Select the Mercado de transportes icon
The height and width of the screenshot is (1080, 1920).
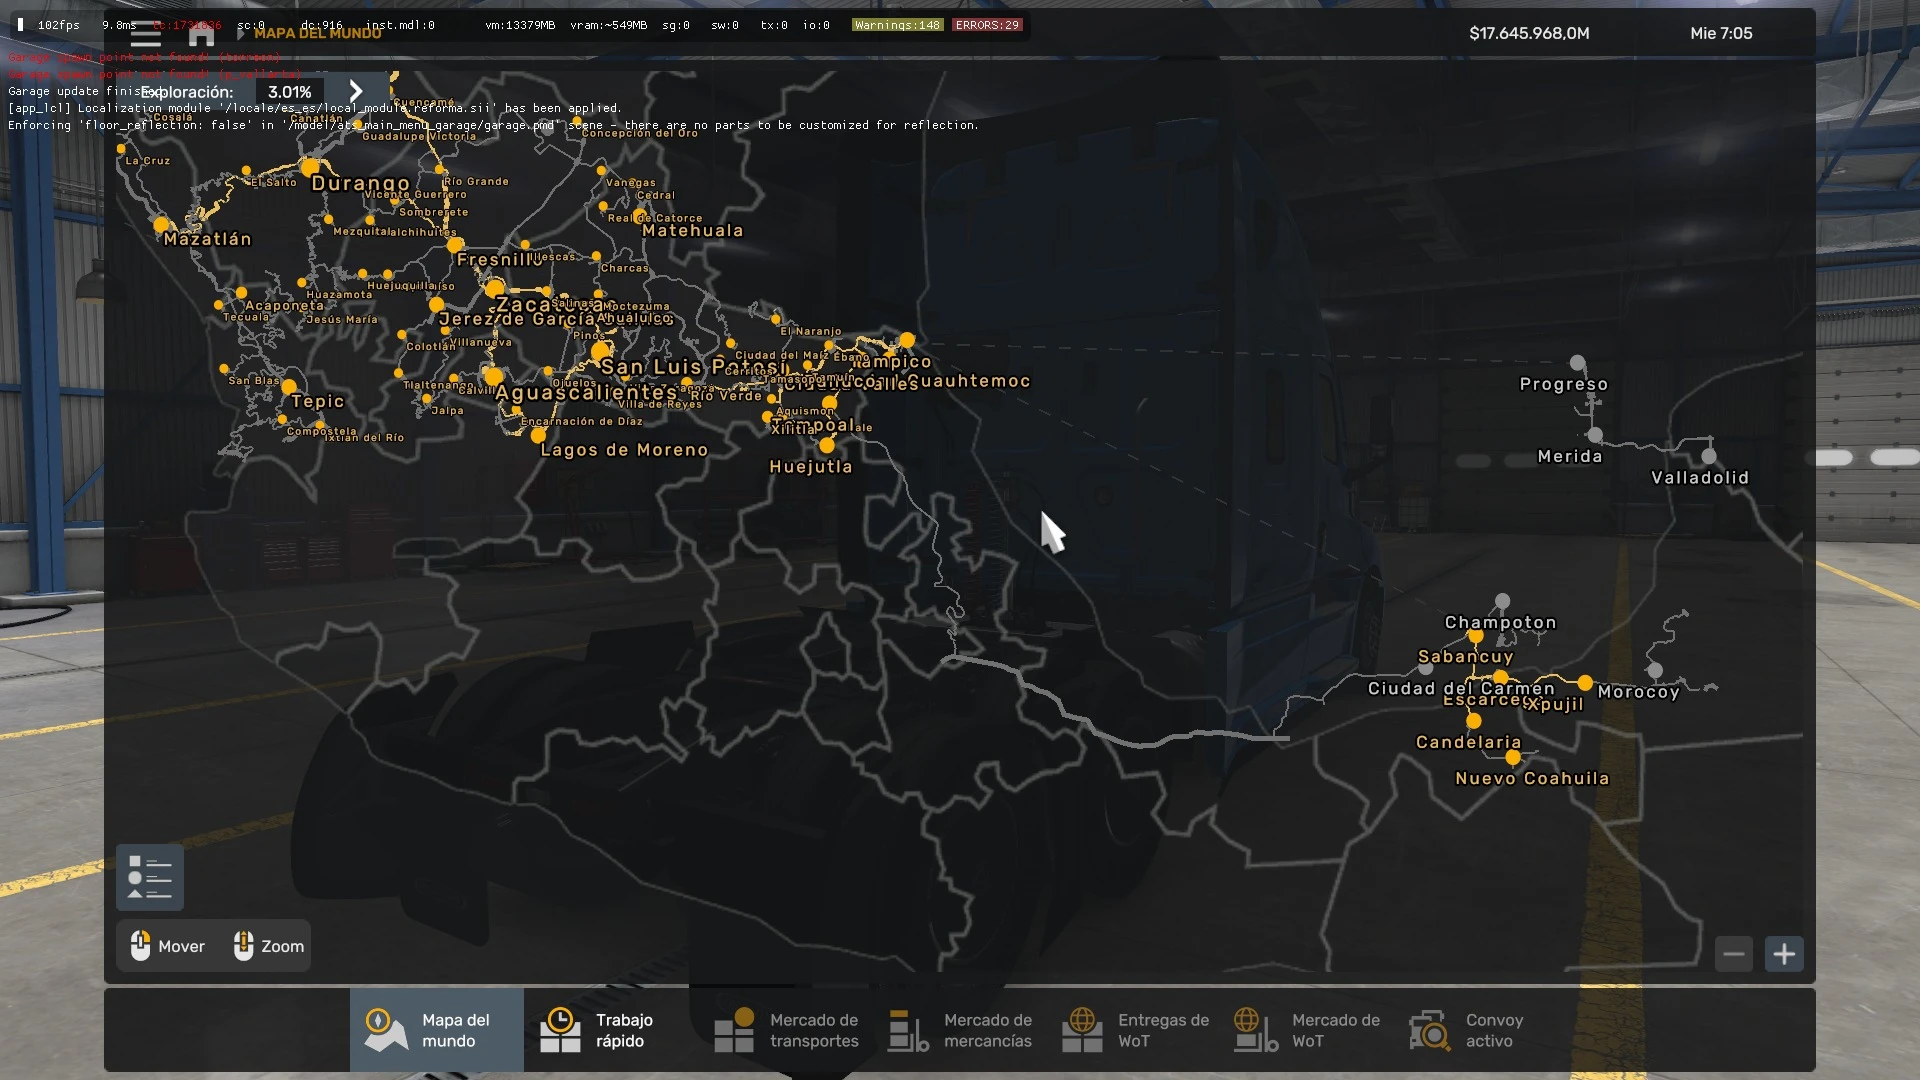(x=735, y=1029)
